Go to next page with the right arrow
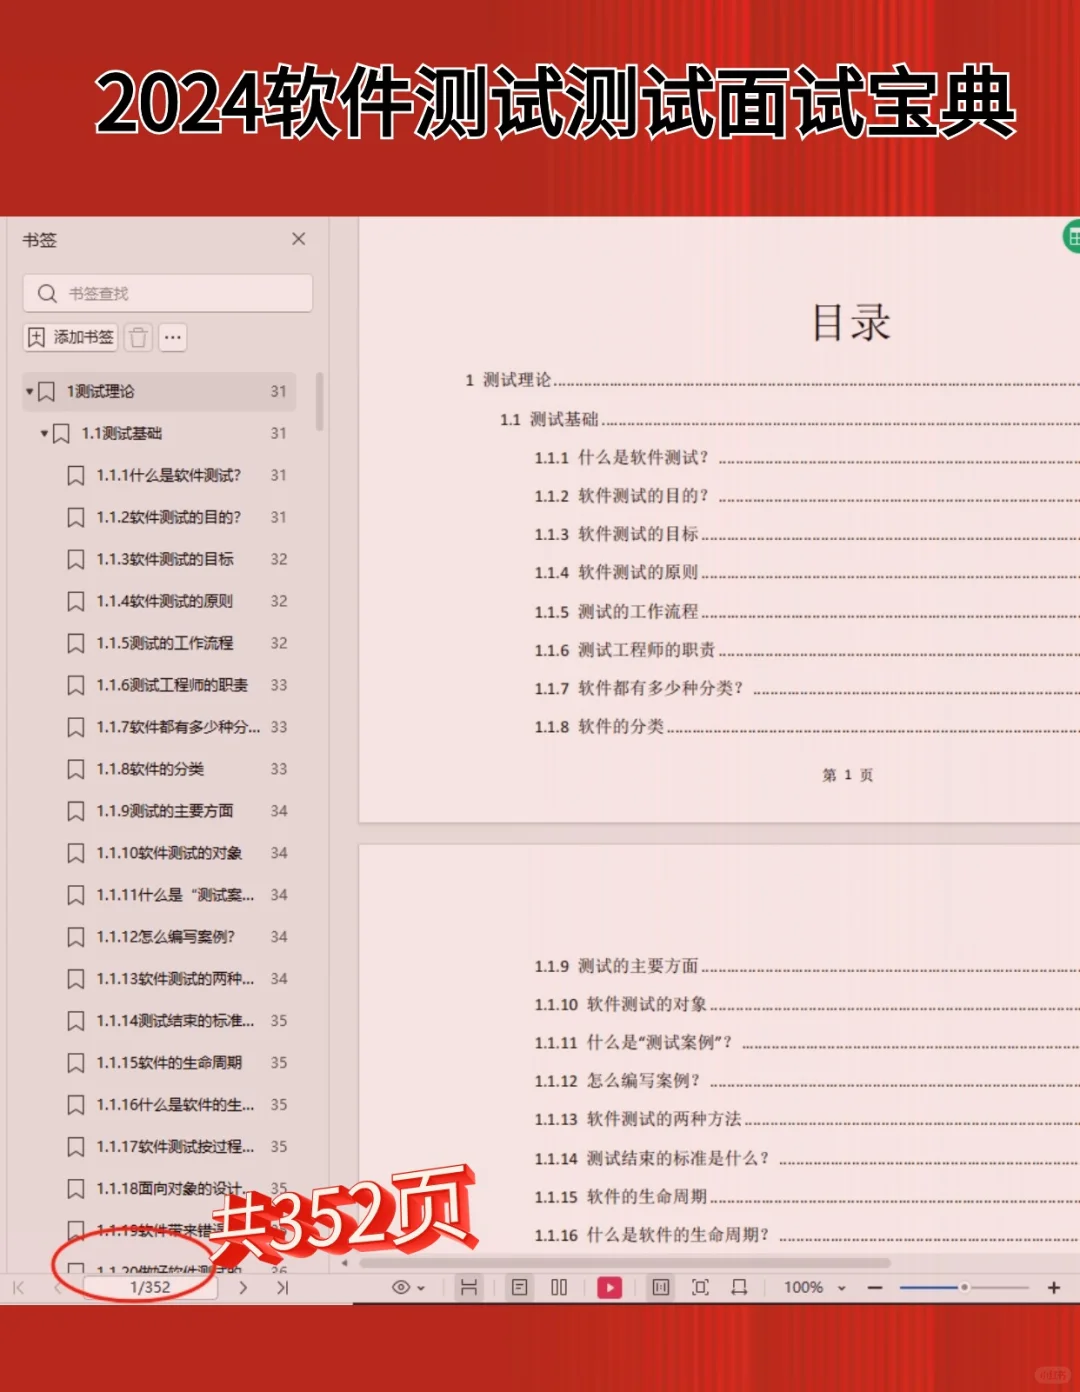This screenshot has width=1080, height=1392. 243,1287
